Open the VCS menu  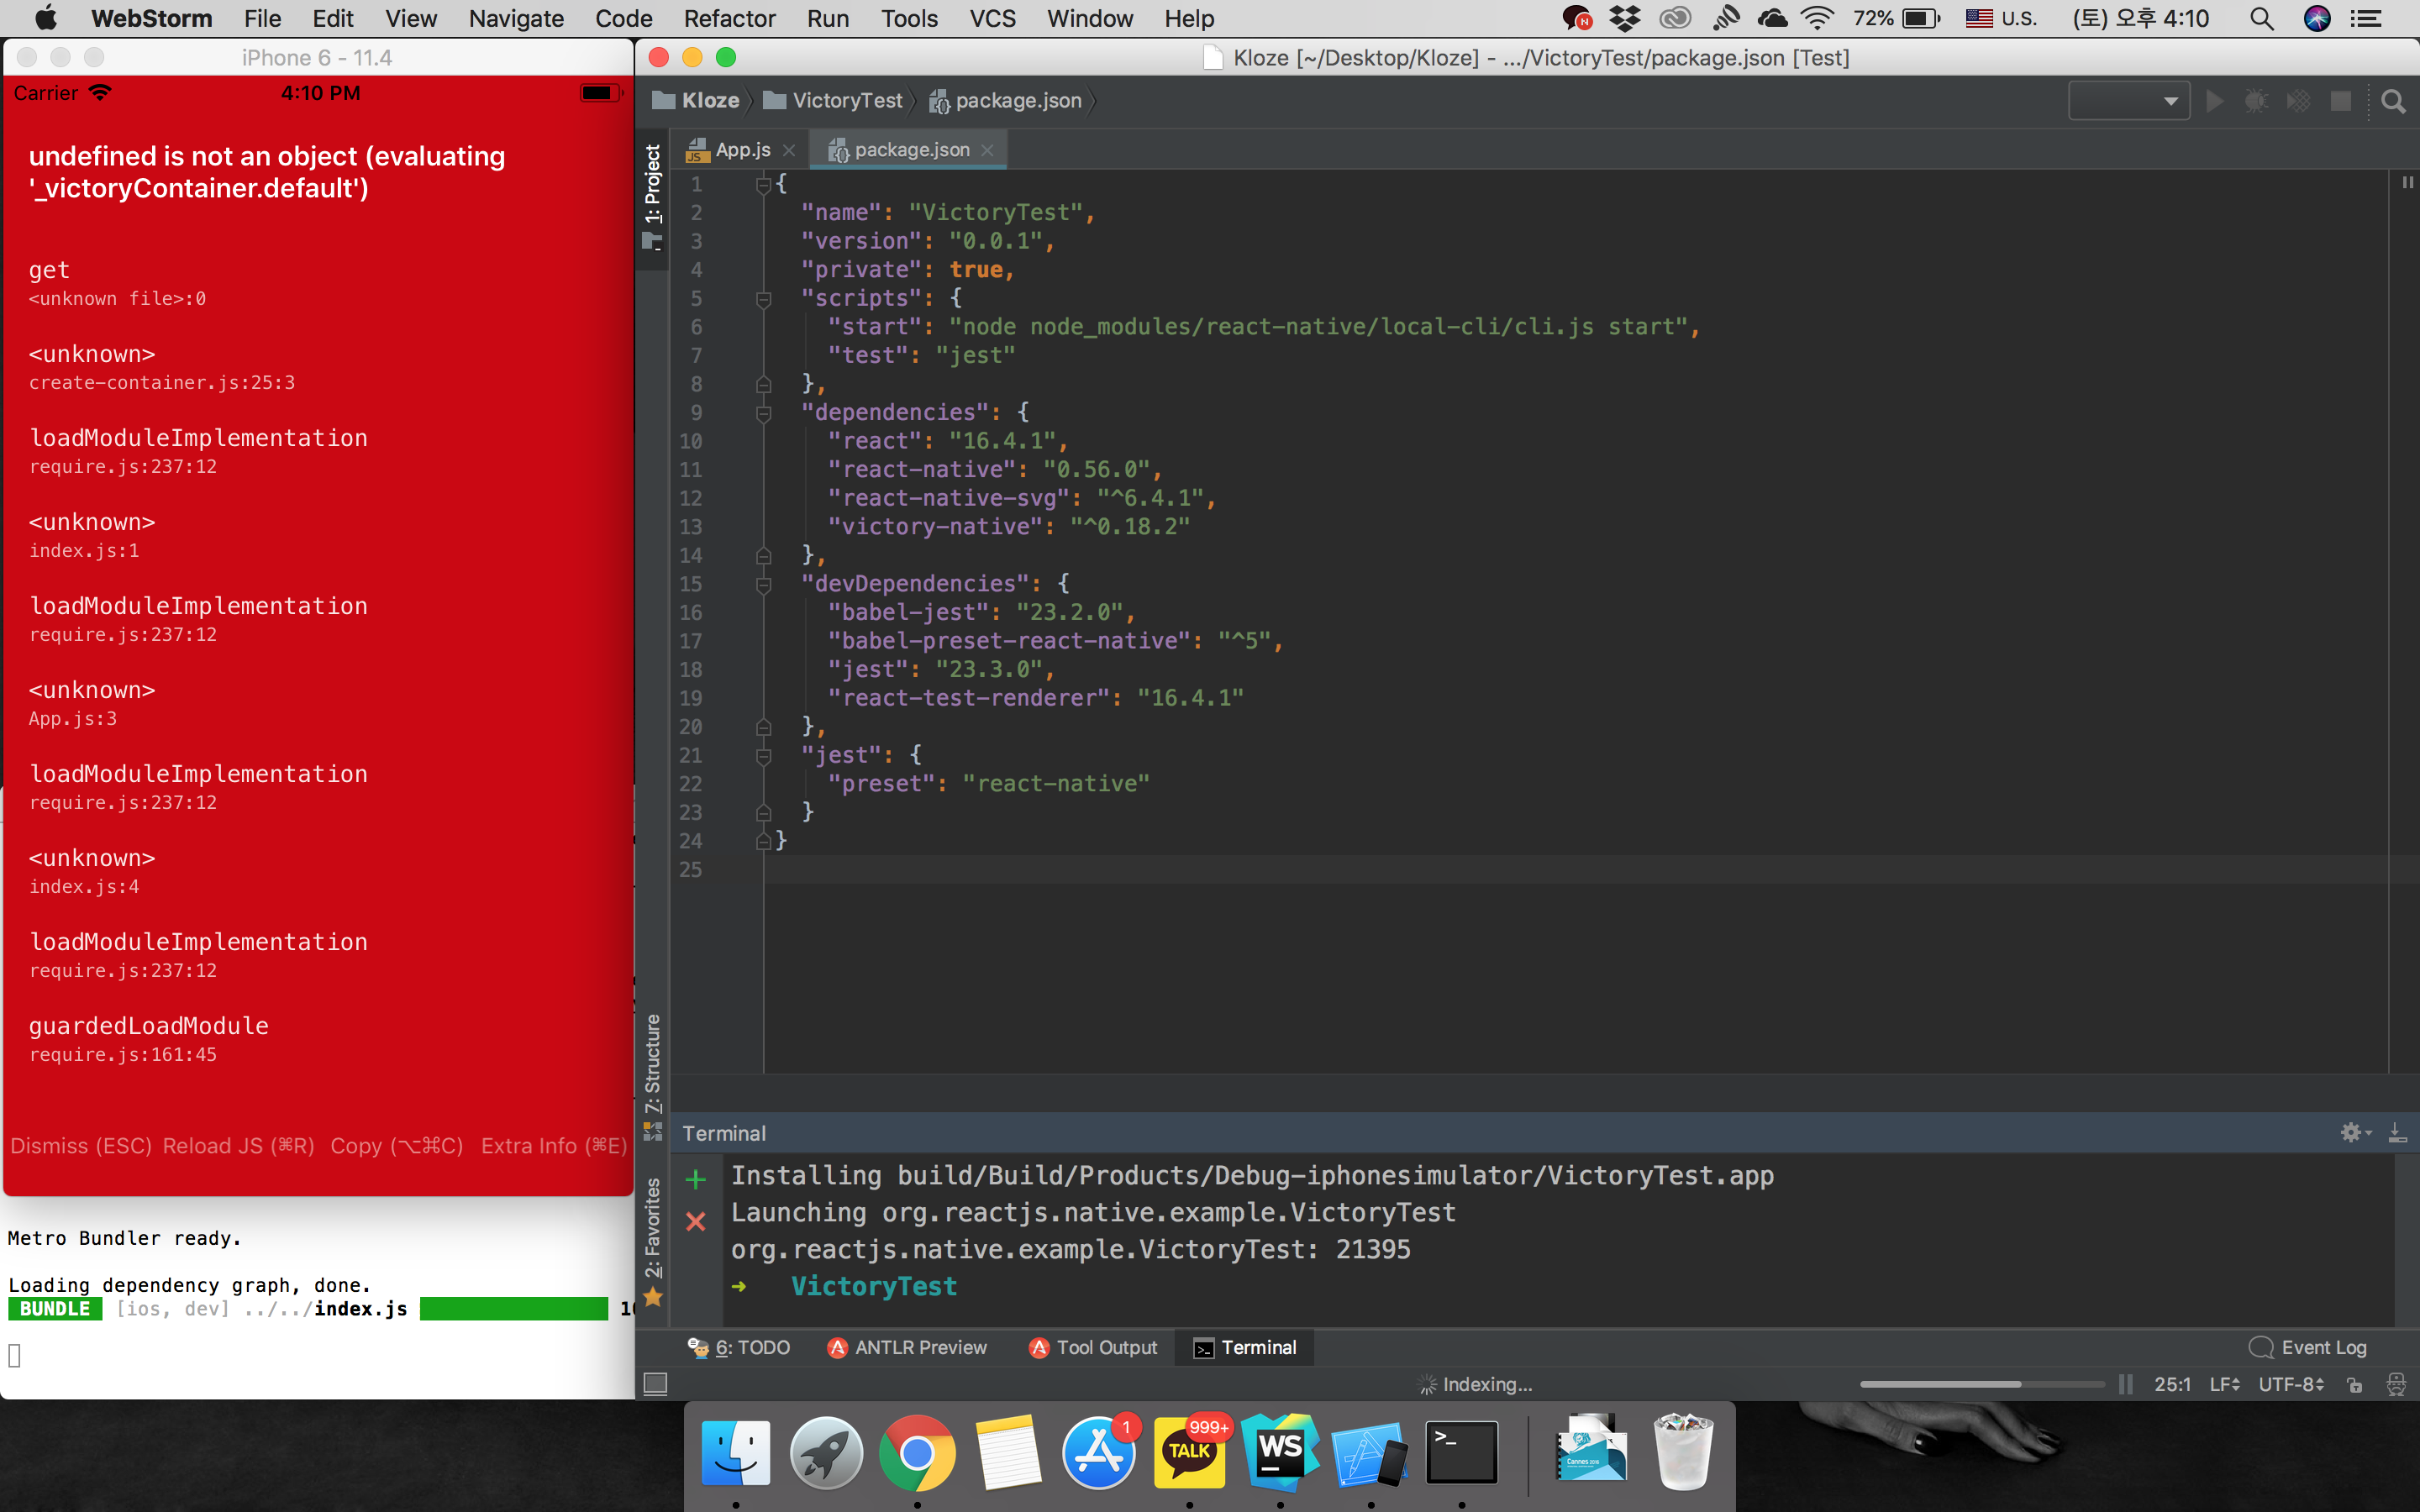[992, 18]
